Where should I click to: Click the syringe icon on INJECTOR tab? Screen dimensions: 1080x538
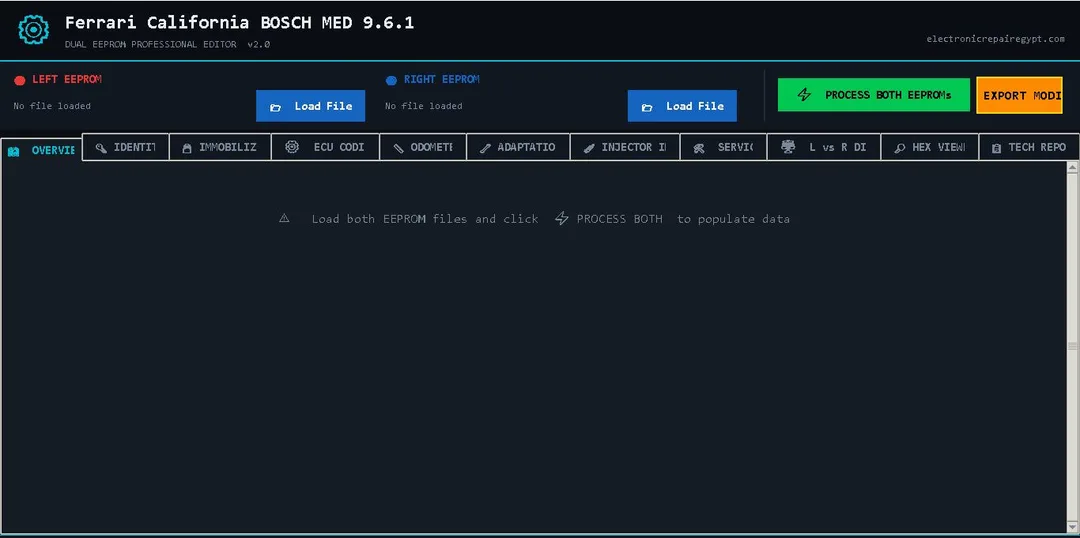[589, 148]
